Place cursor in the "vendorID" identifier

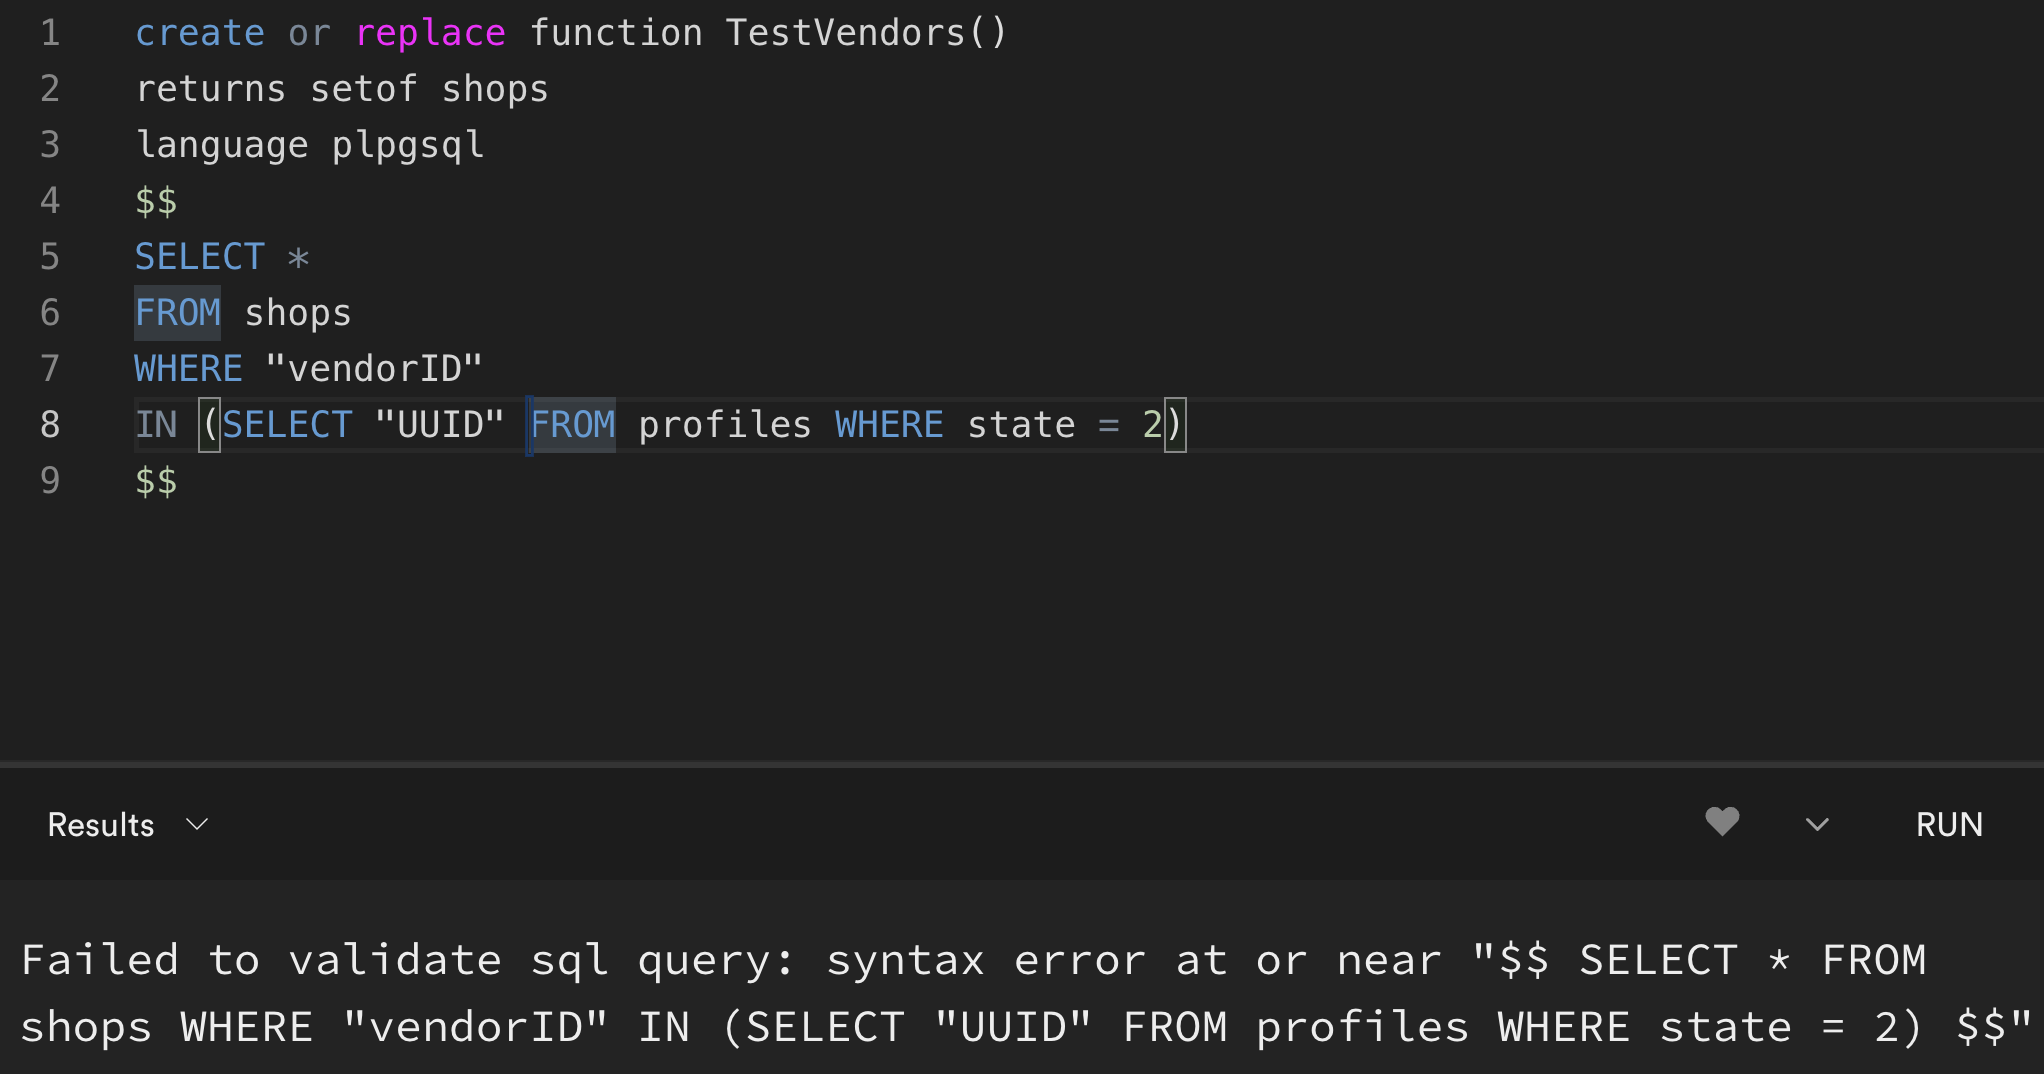374,369
